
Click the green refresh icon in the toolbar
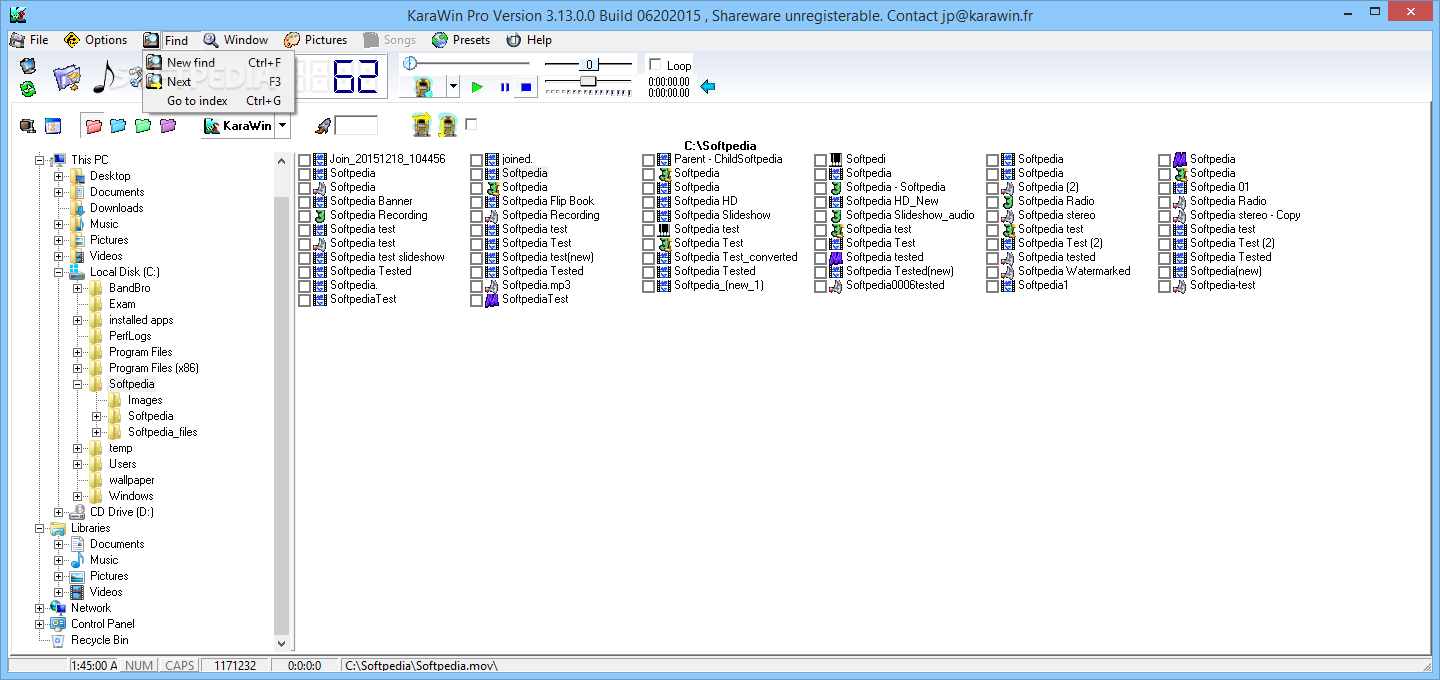point(27,89)
